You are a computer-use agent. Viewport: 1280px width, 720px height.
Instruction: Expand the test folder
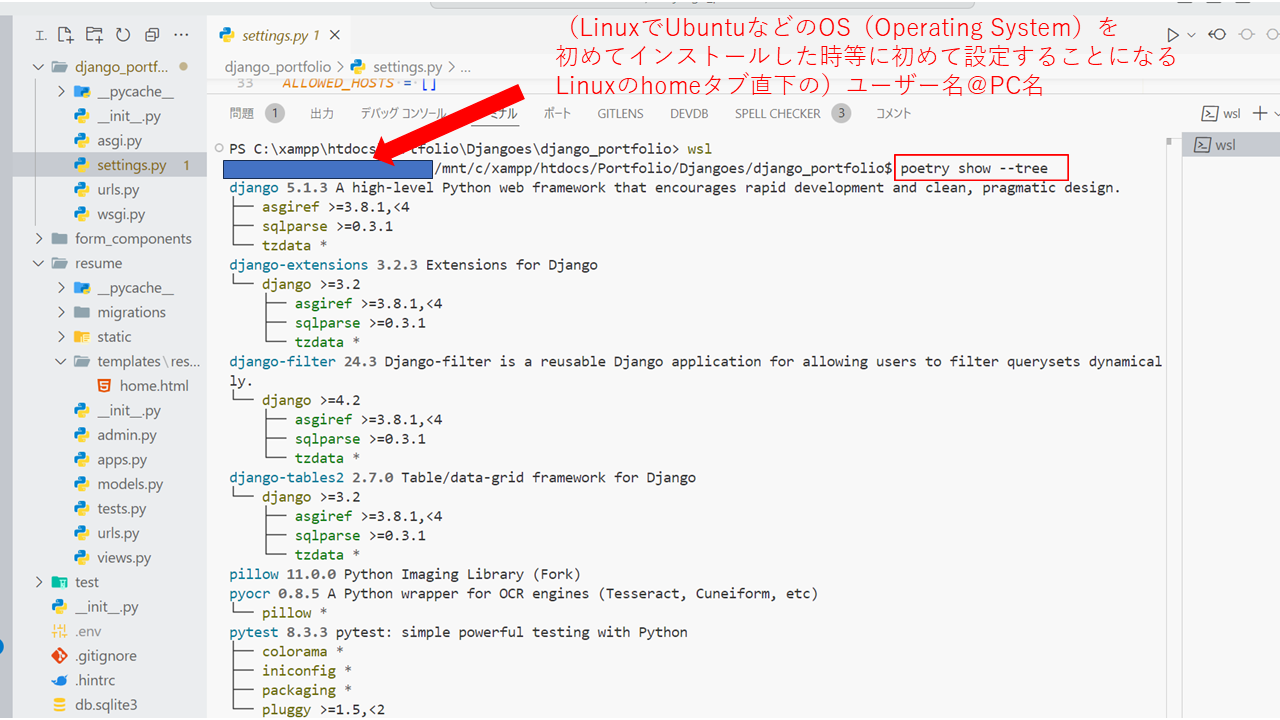[x=39, y=582]
